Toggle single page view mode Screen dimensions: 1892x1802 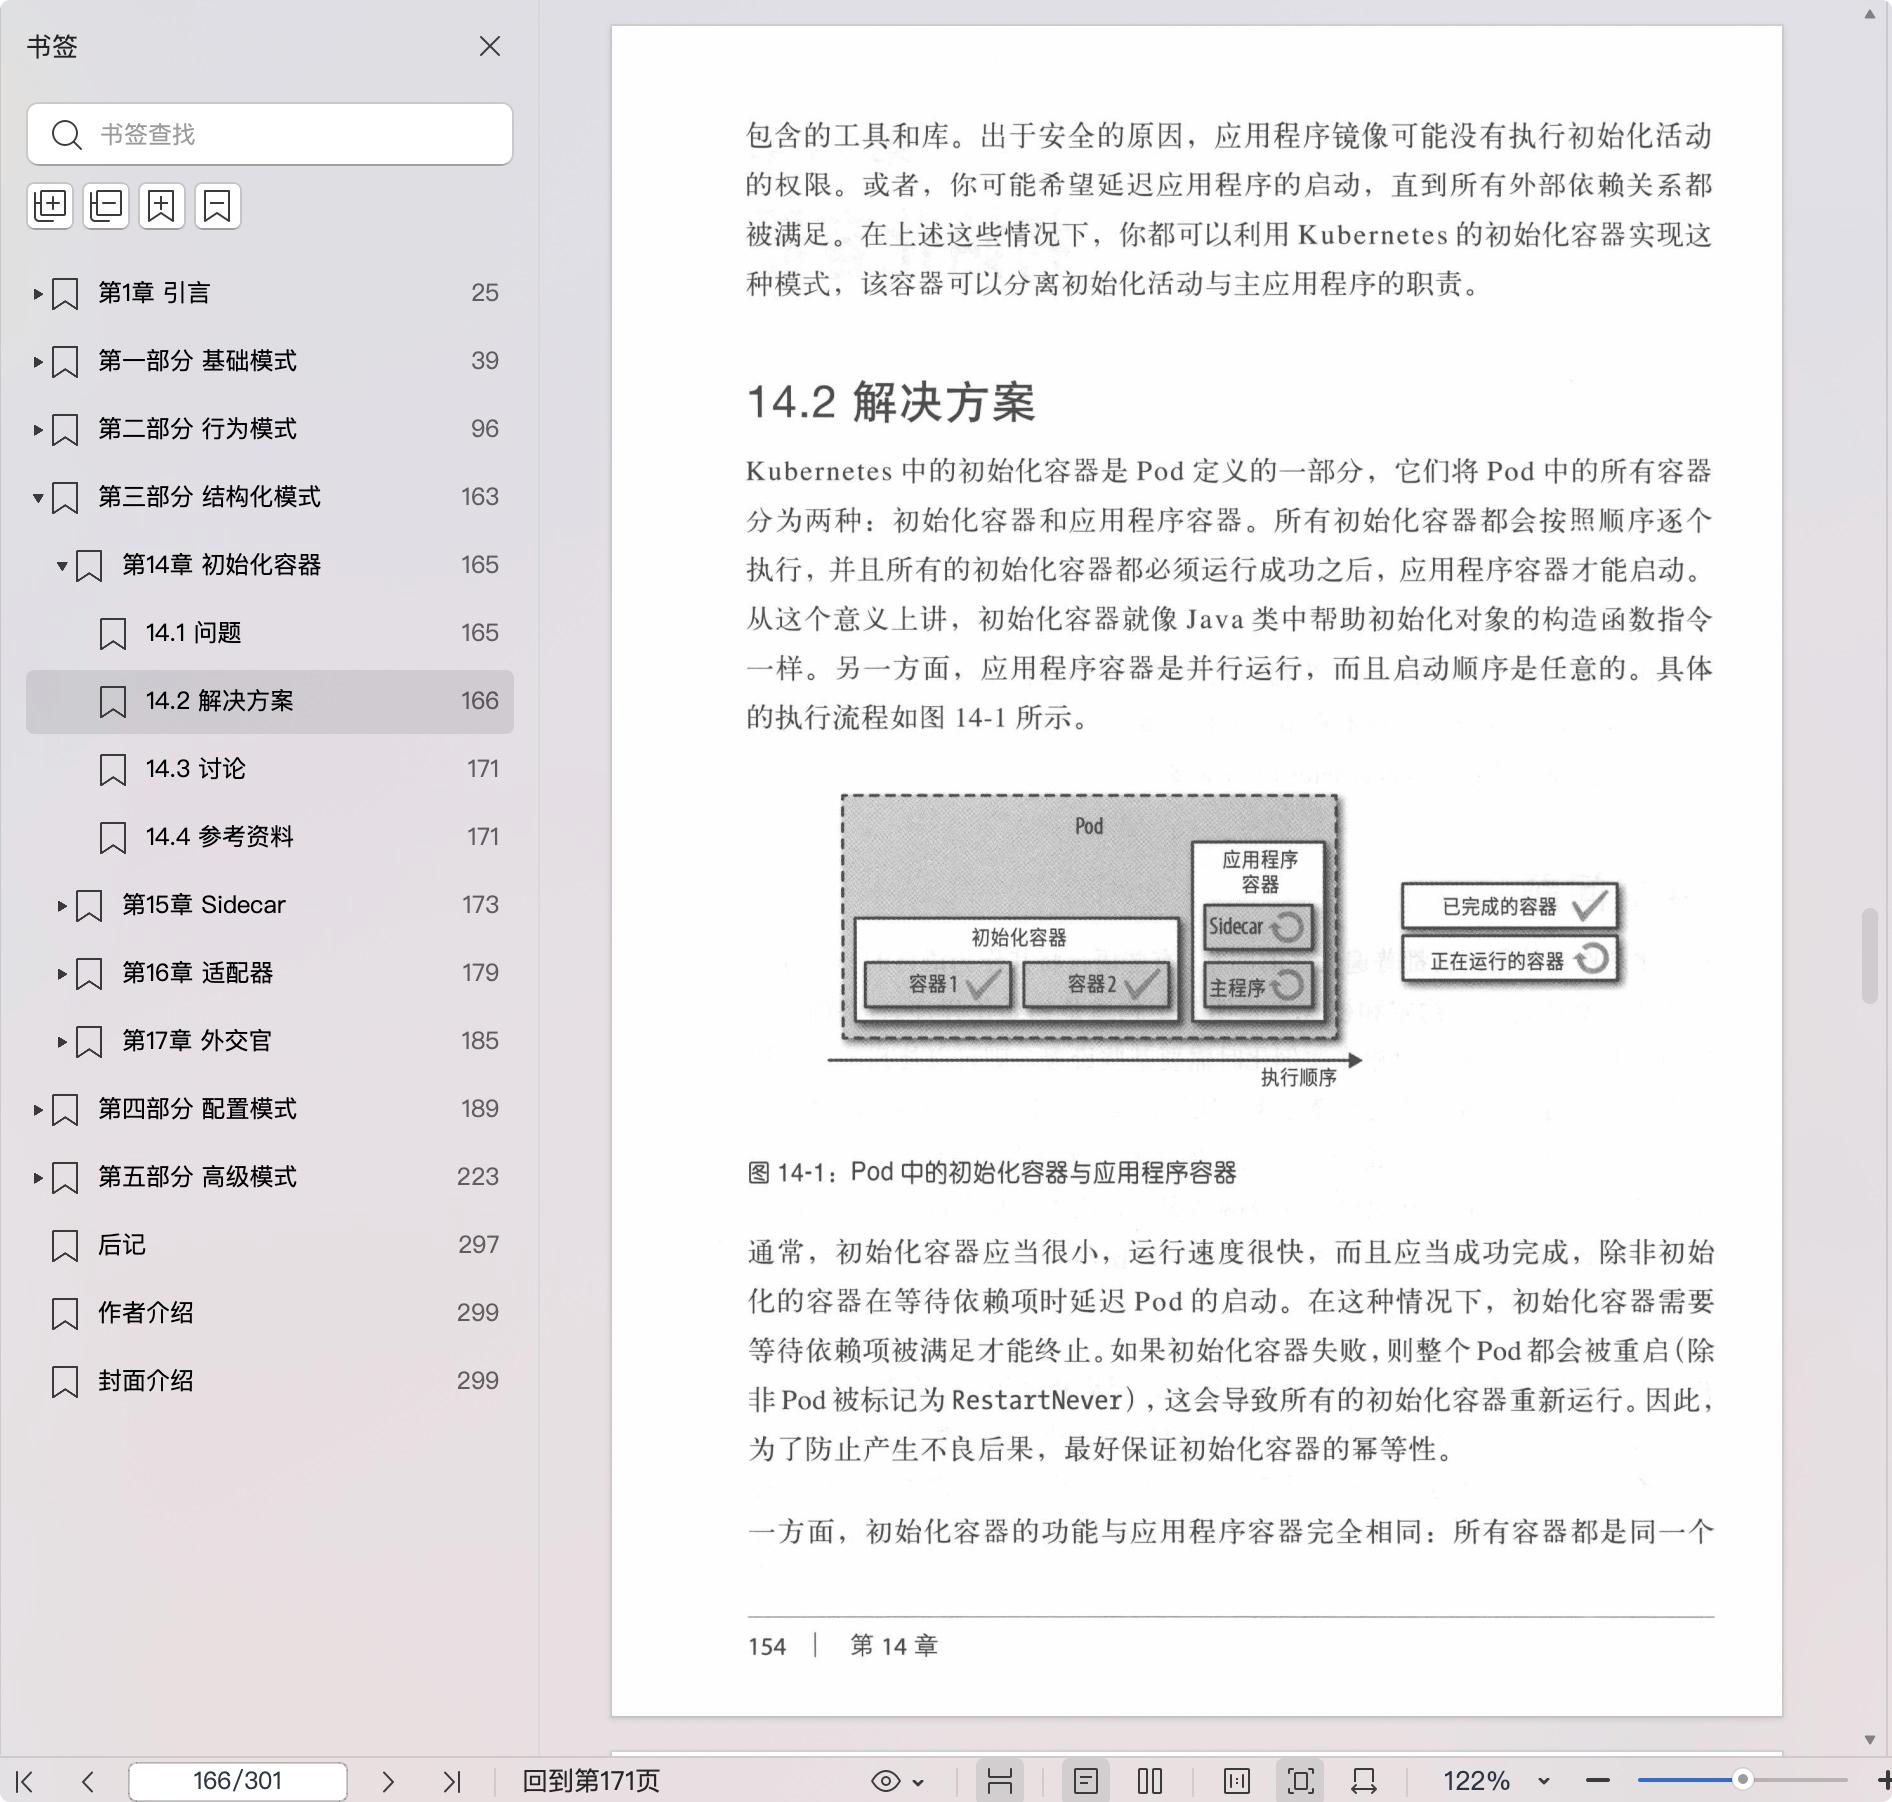(x=1086, y=1781)
